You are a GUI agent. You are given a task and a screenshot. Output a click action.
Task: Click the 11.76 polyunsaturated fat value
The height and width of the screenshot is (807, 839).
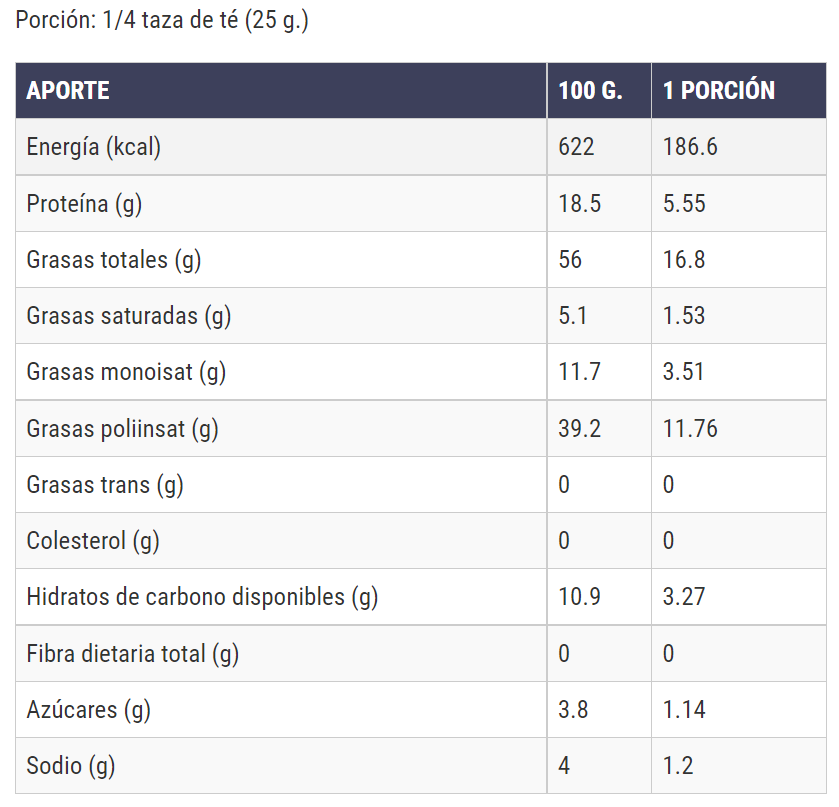(690, 429)
